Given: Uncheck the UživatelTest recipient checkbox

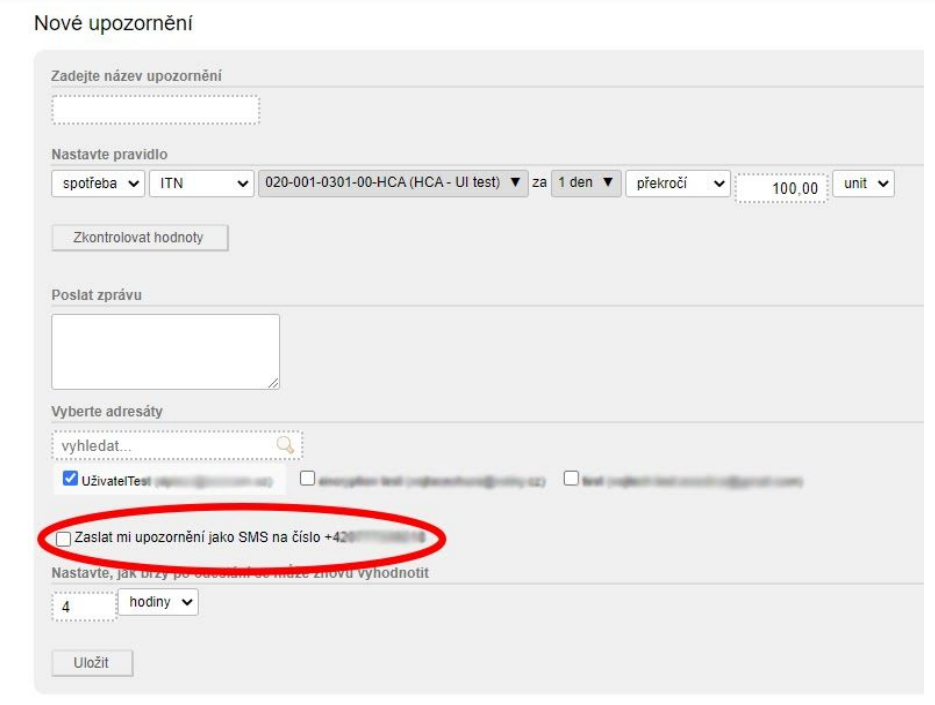Looking at the screenshot, I should pyautogui.click(x=70, y=480).
